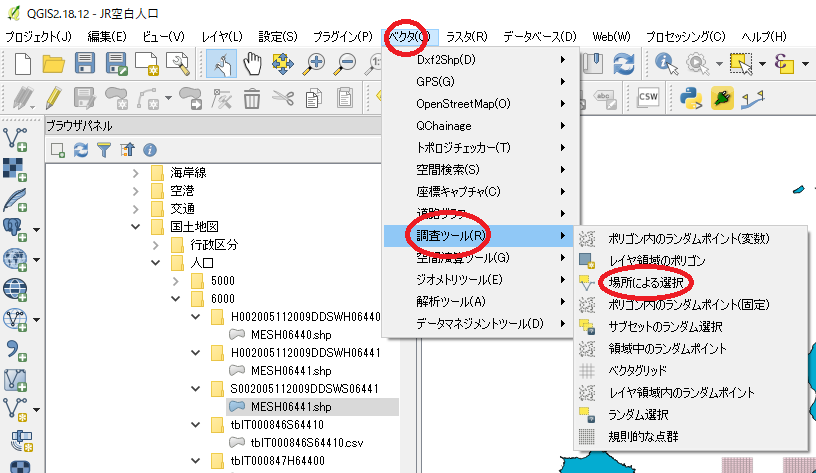816x473 pixels.
Task: Open the Python console icon
Action: 691,98
